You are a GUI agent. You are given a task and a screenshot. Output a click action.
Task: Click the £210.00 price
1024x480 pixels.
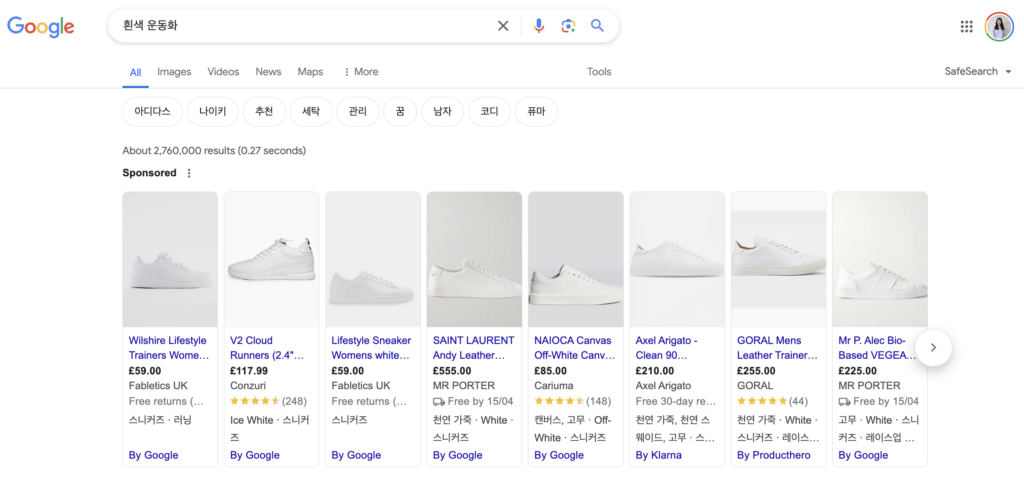(655, 371)
